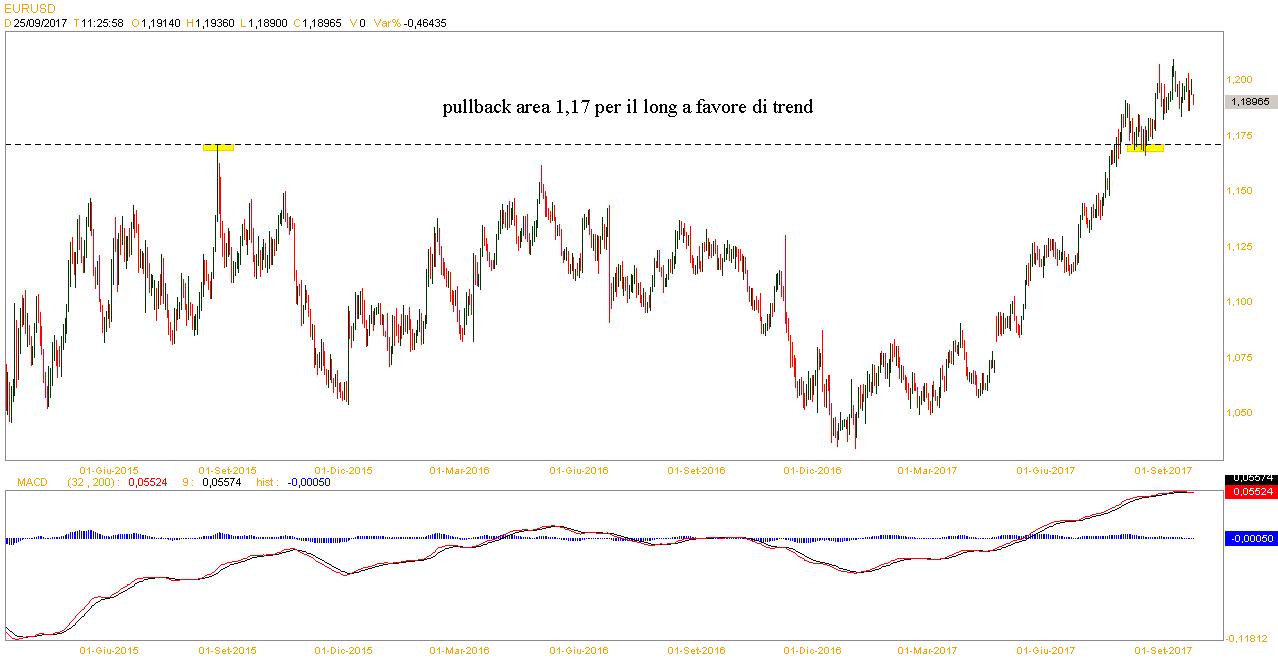
Task: Select the dashed horizontal 1,17 level line
Action: tap(612, 144)
